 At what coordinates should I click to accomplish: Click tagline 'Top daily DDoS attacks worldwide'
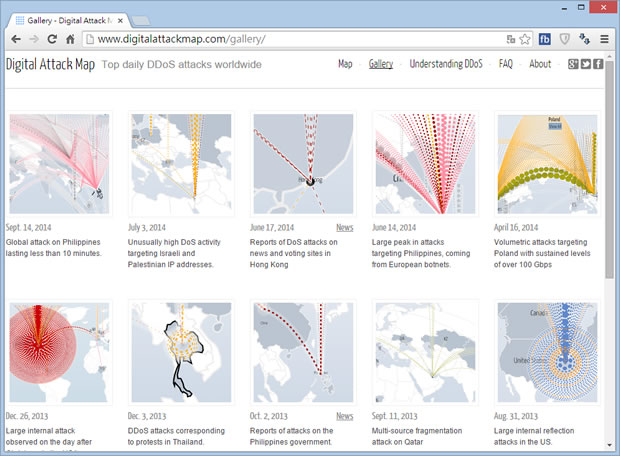(181, 64)
